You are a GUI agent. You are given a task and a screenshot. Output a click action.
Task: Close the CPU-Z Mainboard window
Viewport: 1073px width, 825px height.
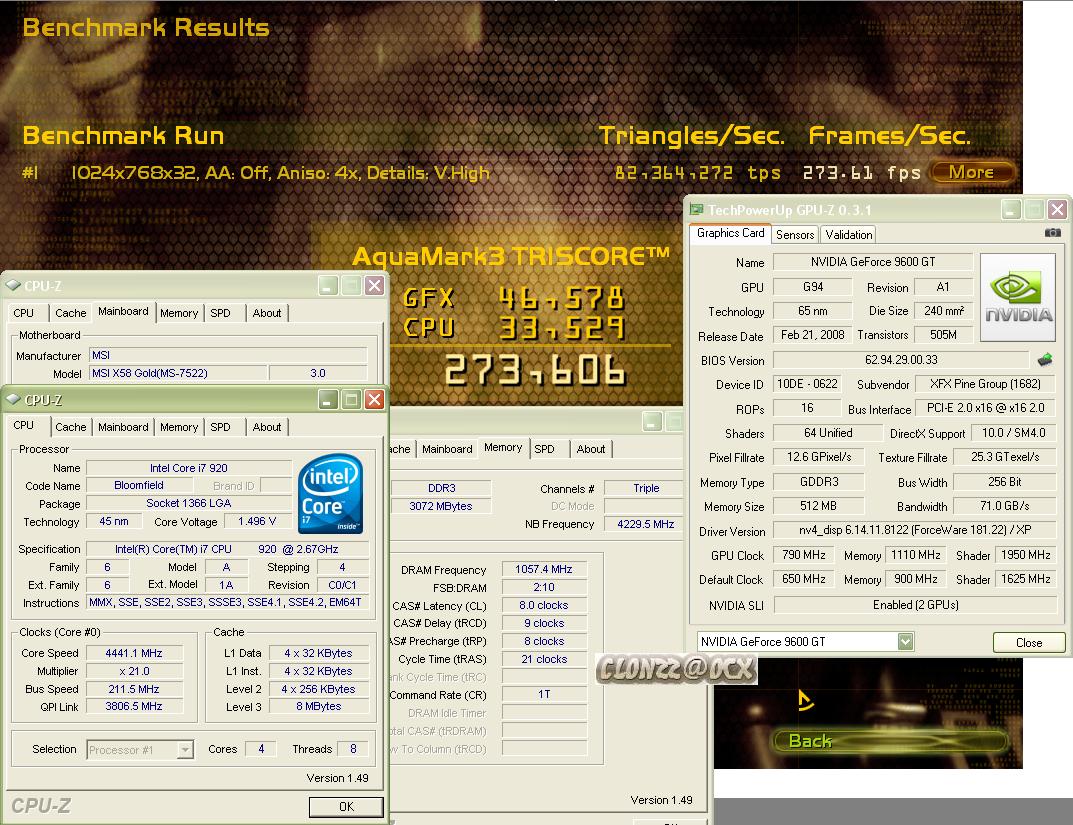tap(374, 285)
